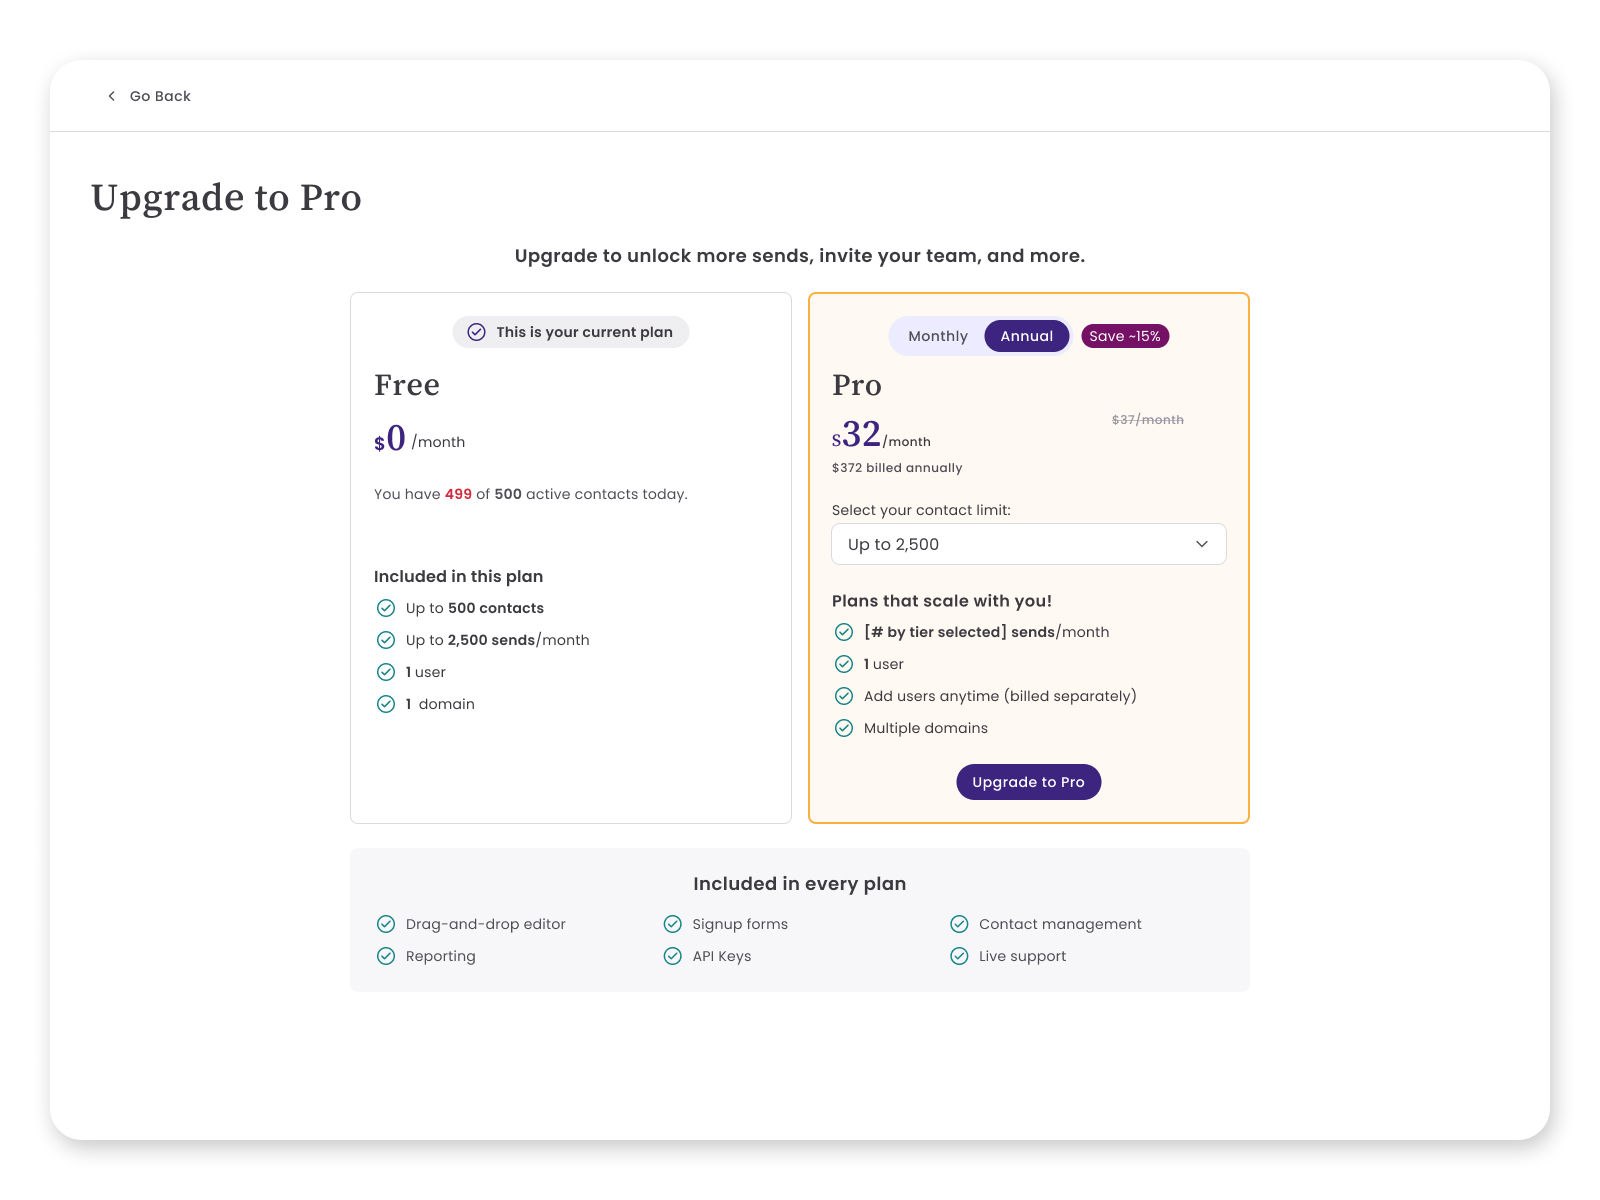Viewport: 1600px width, 1200px height.
Task: Click check icon next to Live support
Action: (x=959, y=956)
